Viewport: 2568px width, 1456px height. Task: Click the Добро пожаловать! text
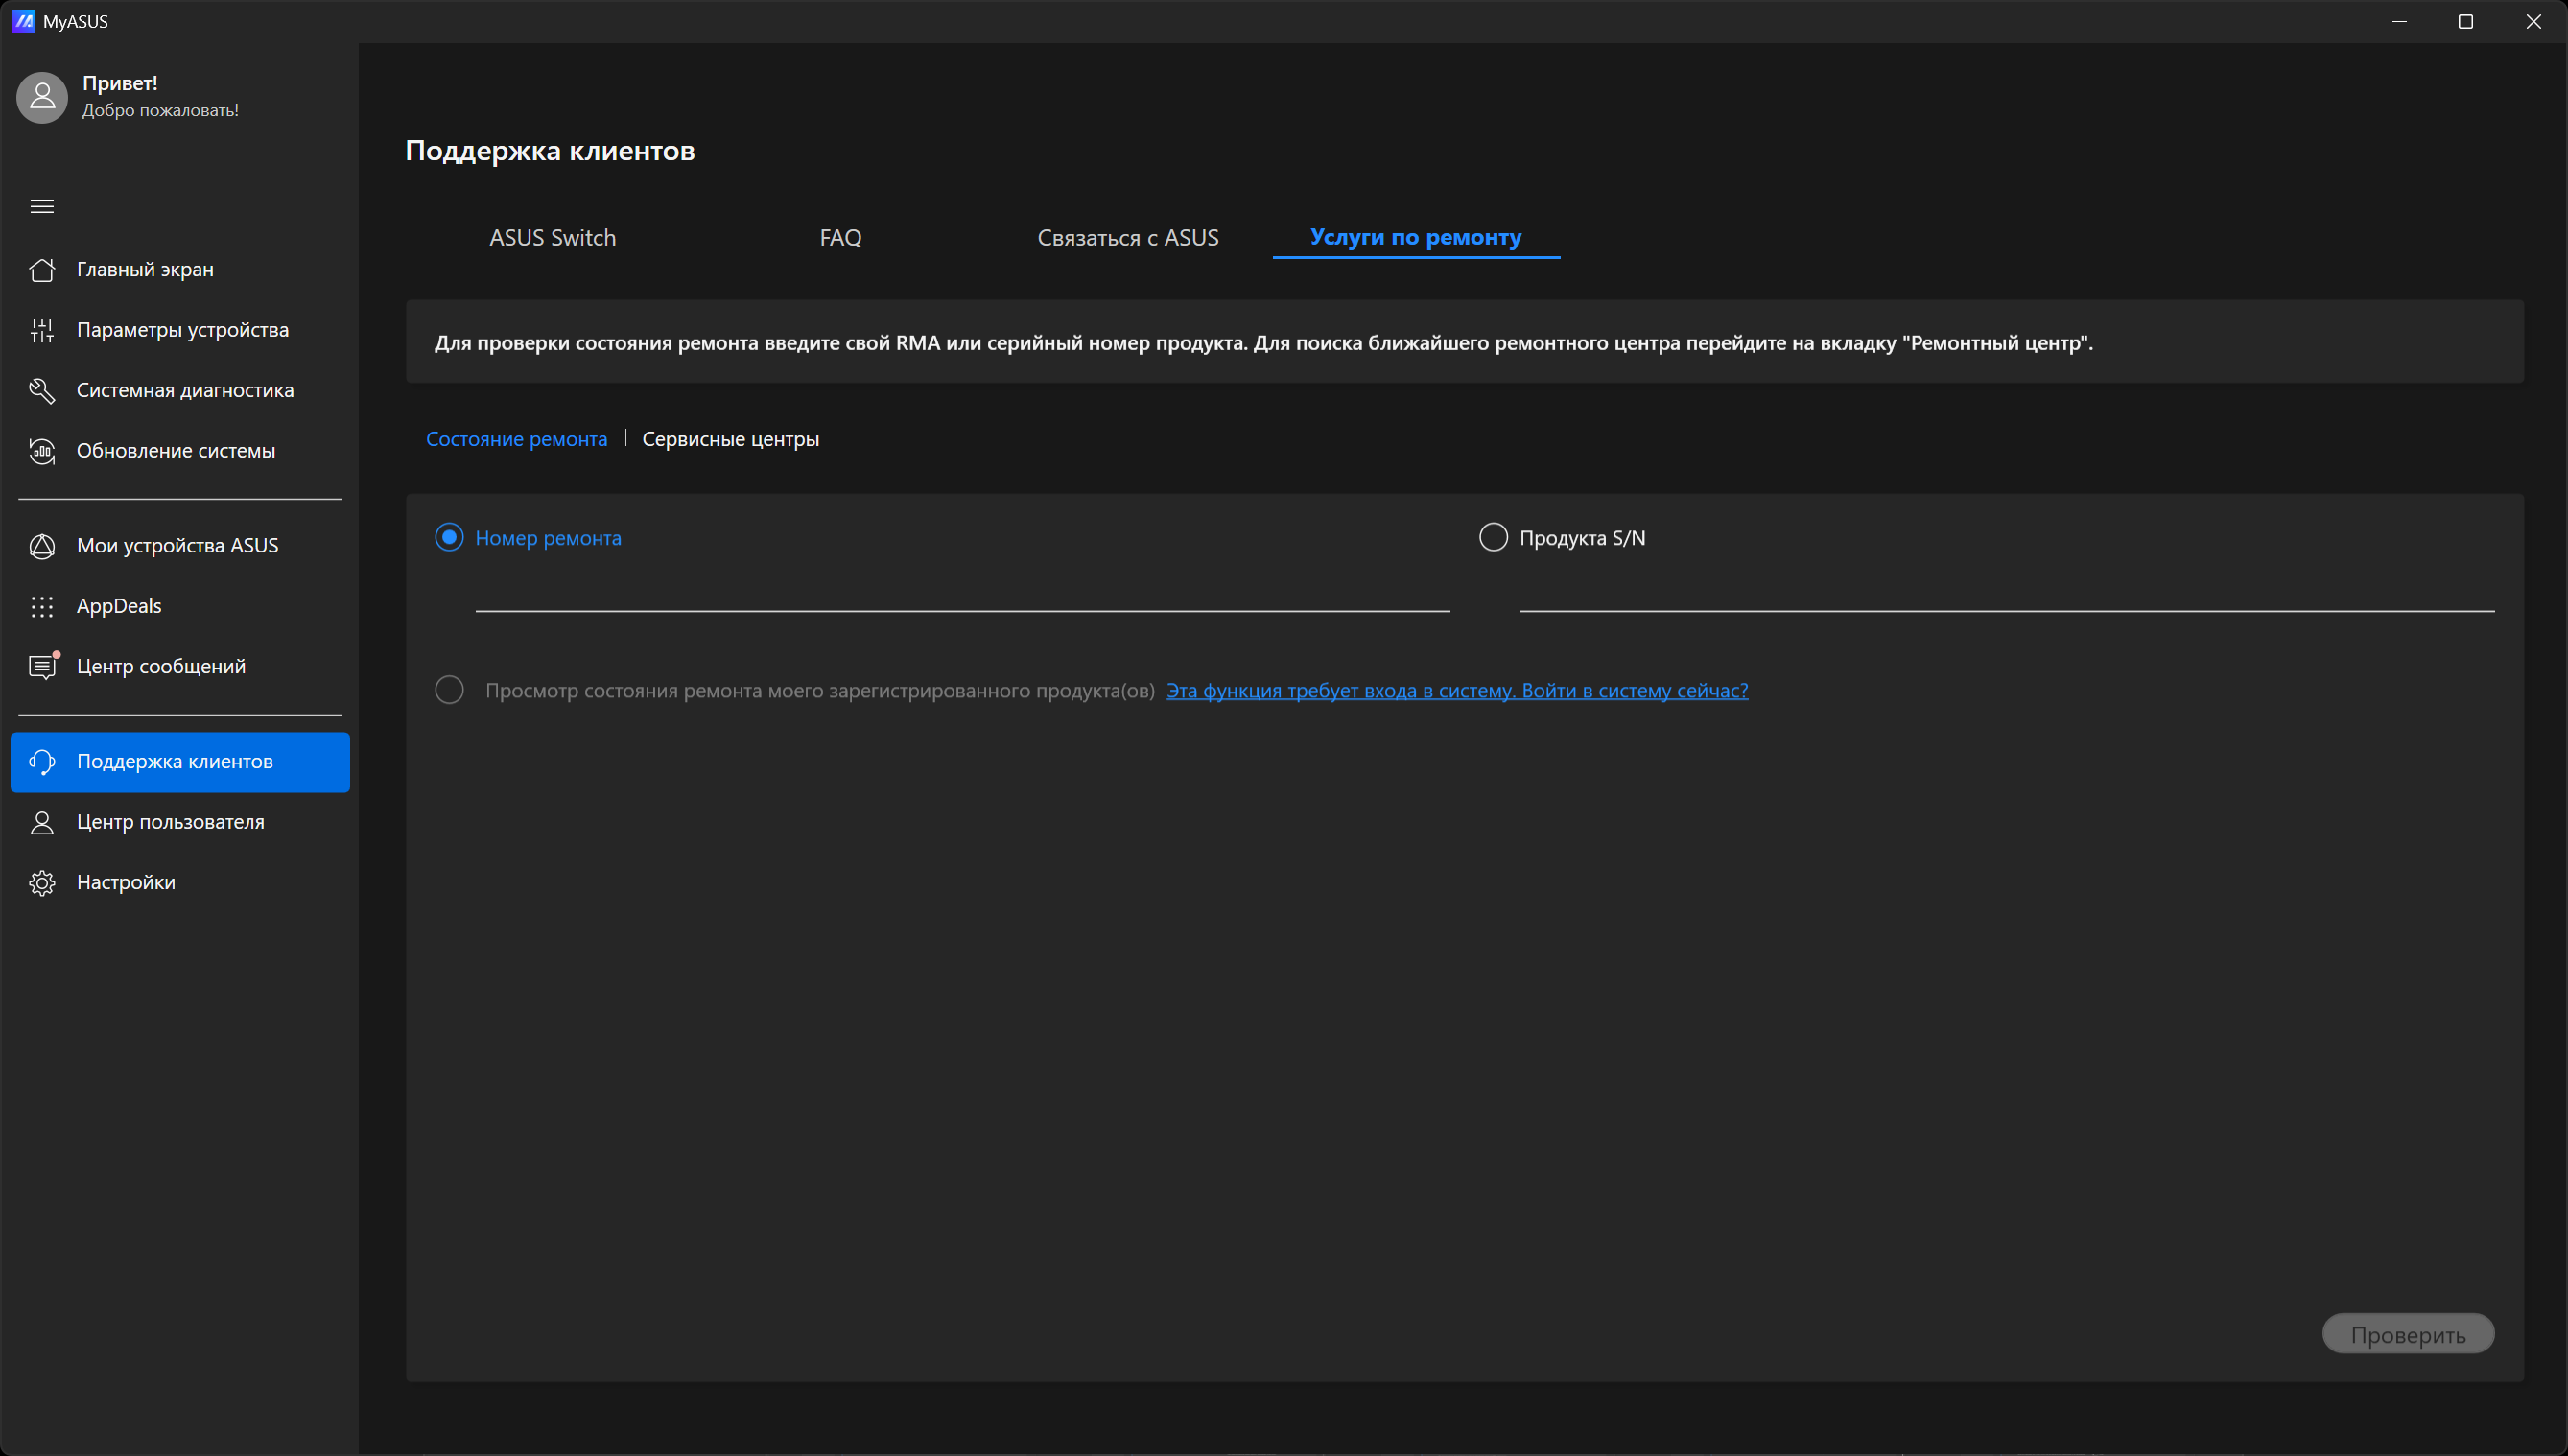(x=160, y=110)
